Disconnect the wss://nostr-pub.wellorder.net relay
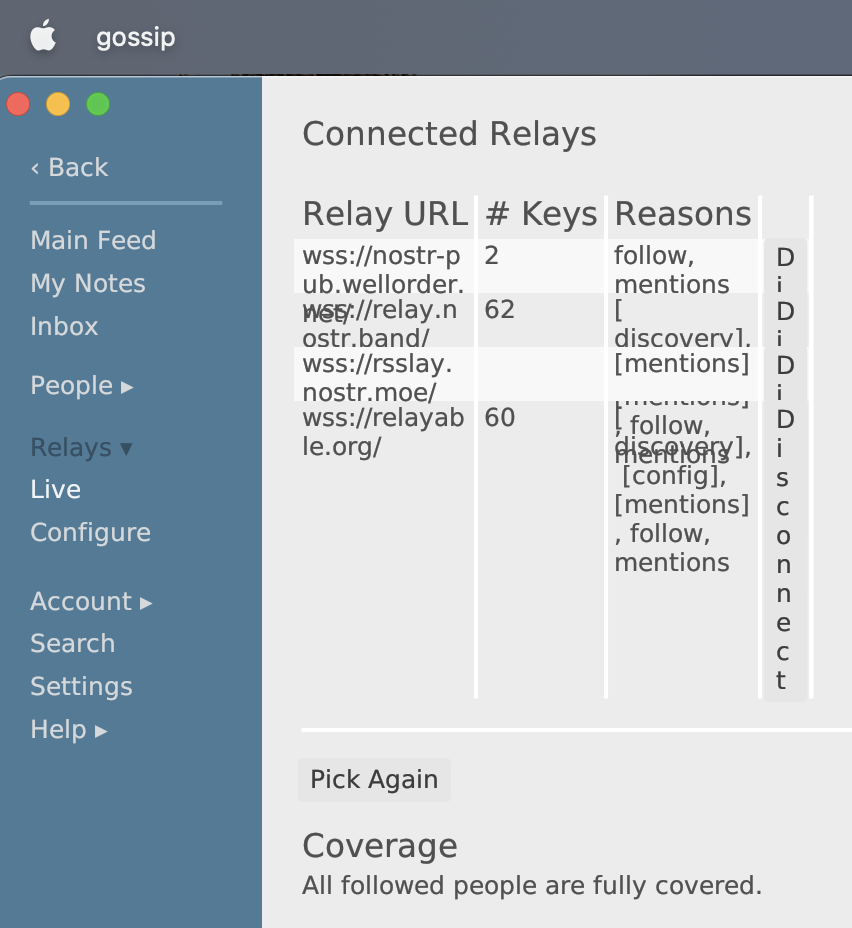852x928 pixels. (x=785, y=270)
